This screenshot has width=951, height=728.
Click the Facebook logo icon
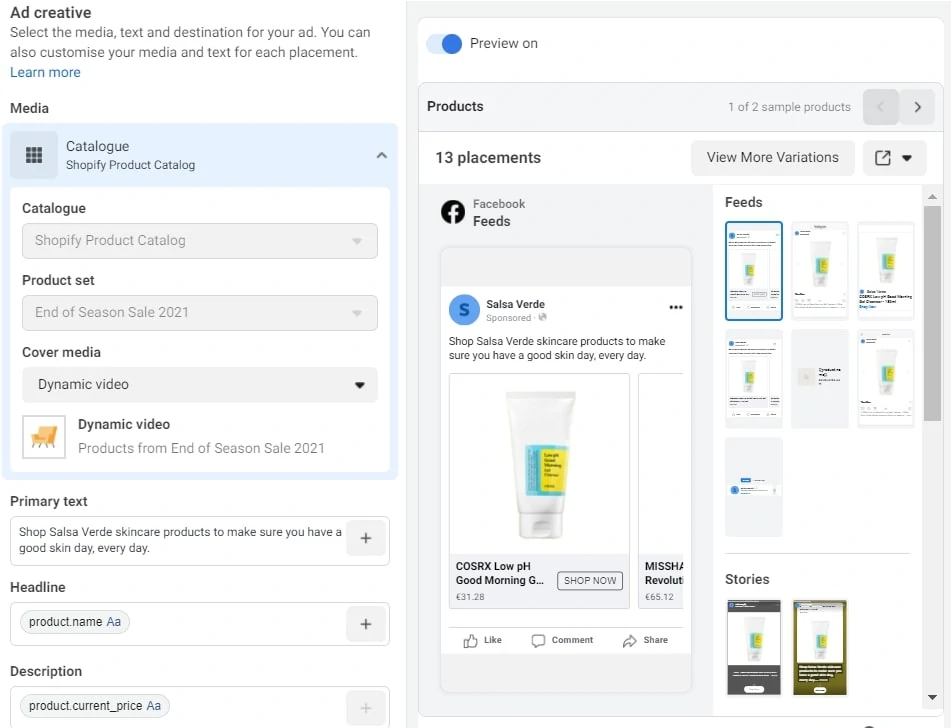[x=453, y=212]
